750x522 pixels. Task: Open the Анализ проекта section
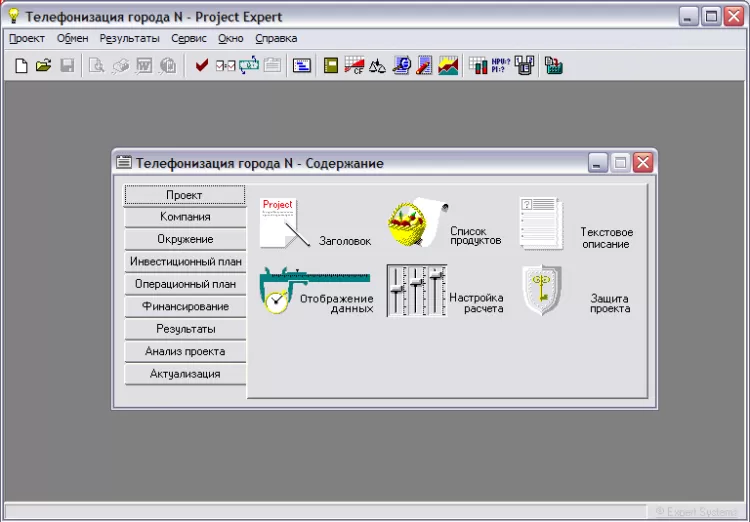[x=185, y=352]
